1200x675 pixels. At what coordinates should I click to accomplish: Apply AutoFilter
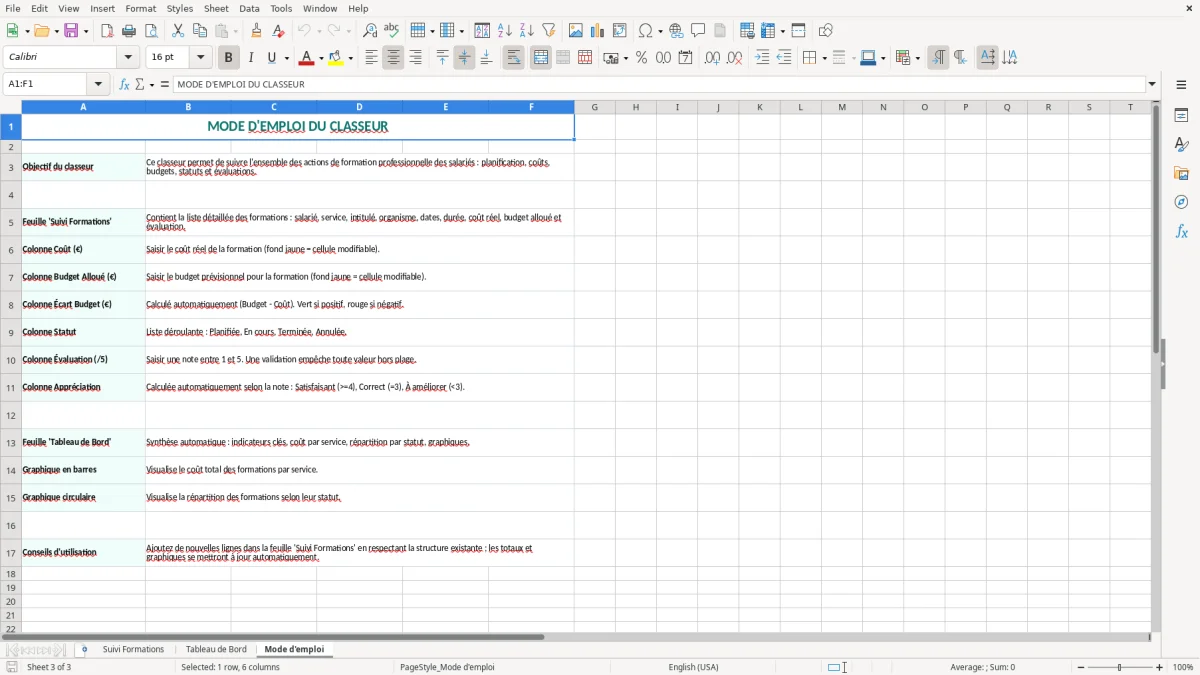point(549,31)
